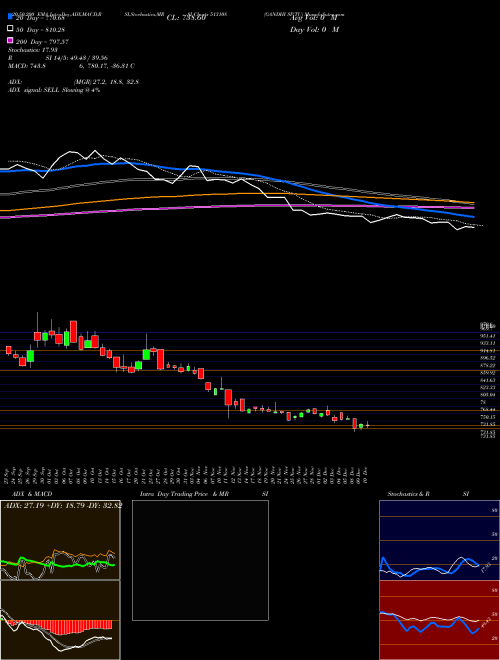Screen dimensions: 500x660
Task: Click the empty Intra Day Trading Price panel
Action: click(x=200, y=560)
